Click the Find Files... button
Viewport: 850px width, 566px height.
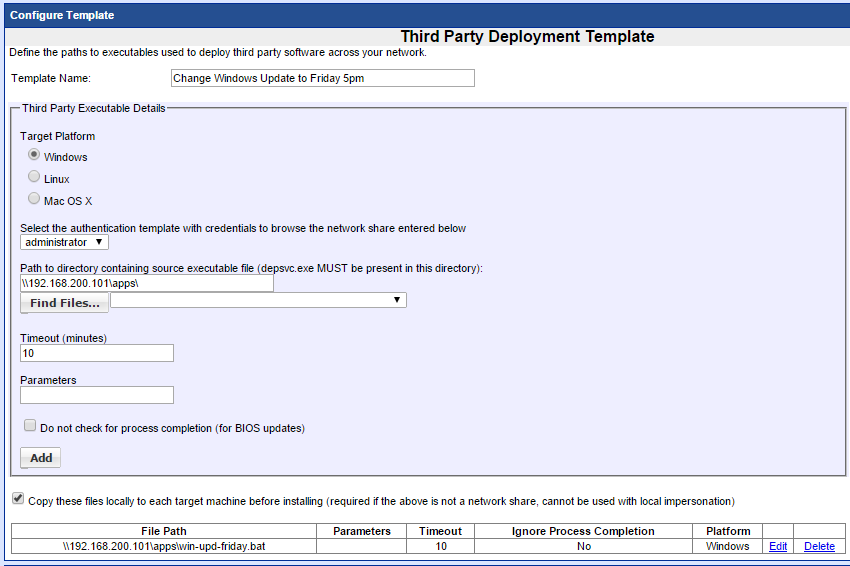[64, 302]
